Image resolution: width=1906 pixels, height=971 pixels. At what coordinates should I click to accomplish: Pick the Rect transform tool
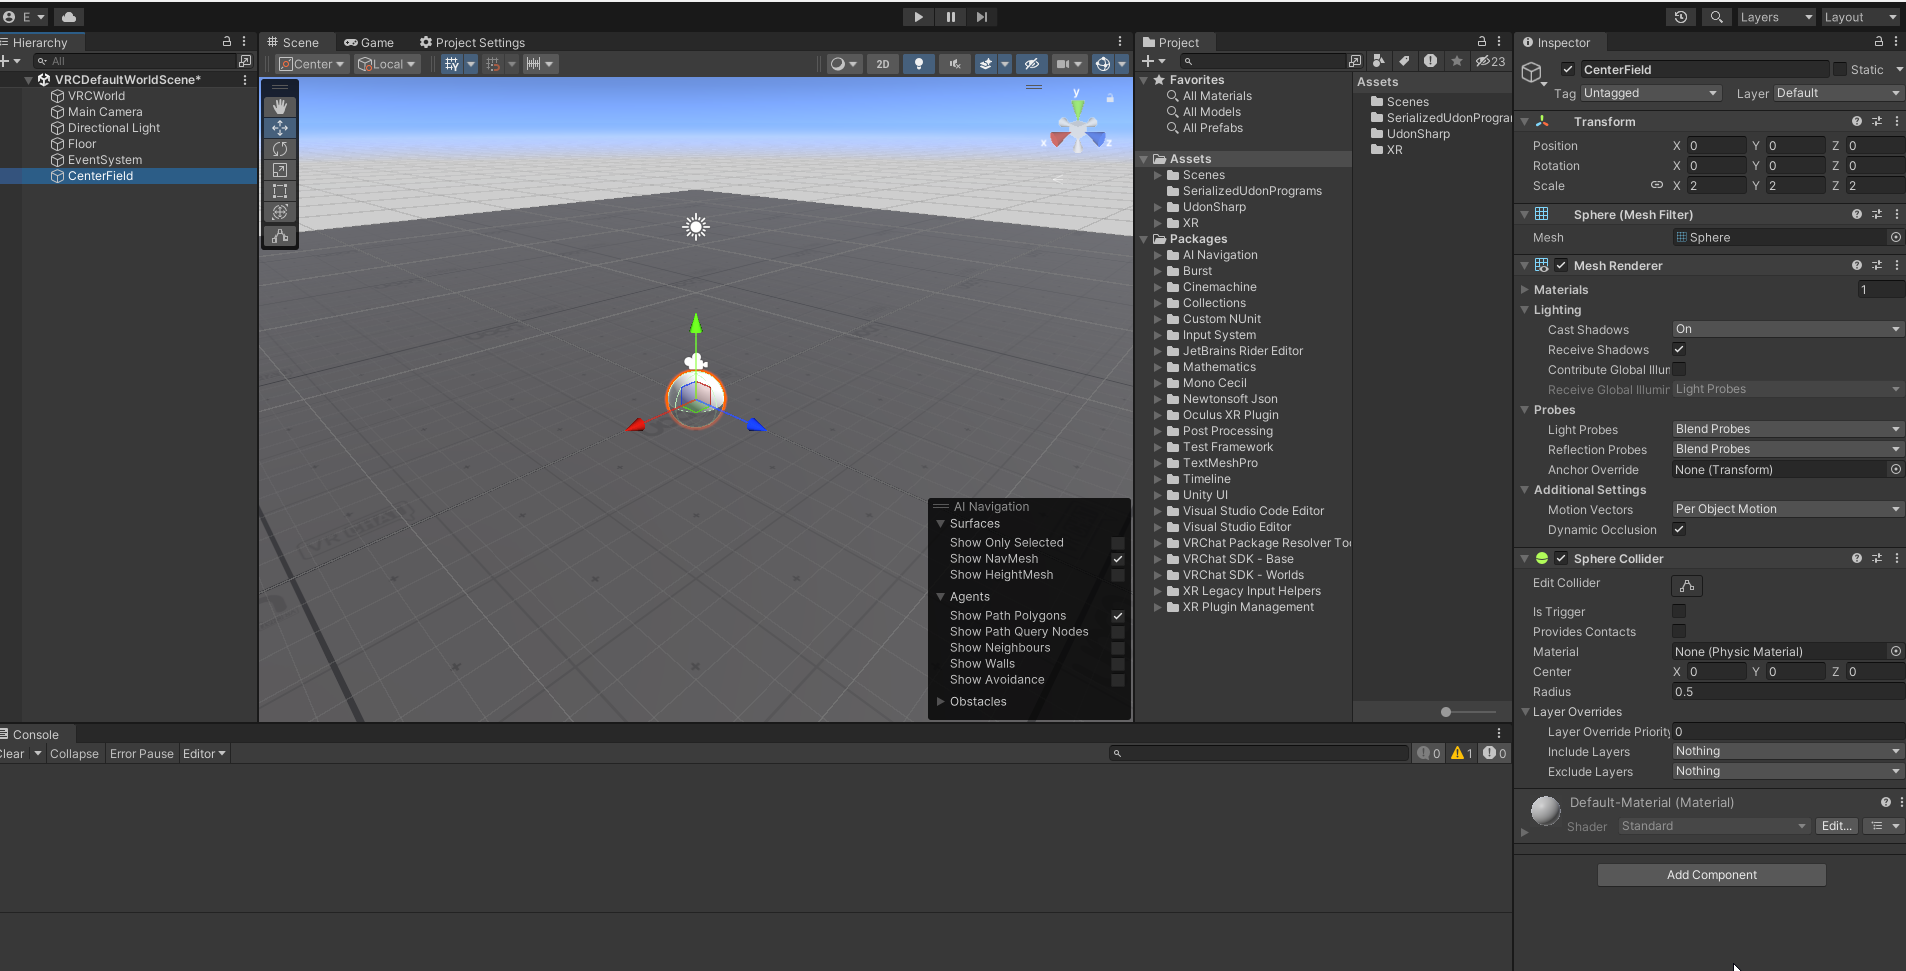pyautogui.click(x=280, y=191)
